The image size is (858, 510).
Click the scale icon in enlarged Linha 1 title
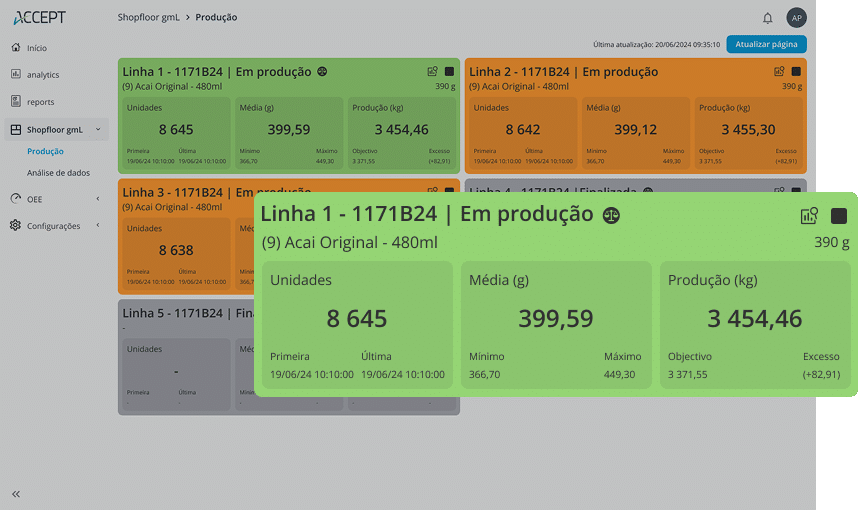[x=611, y=215]
